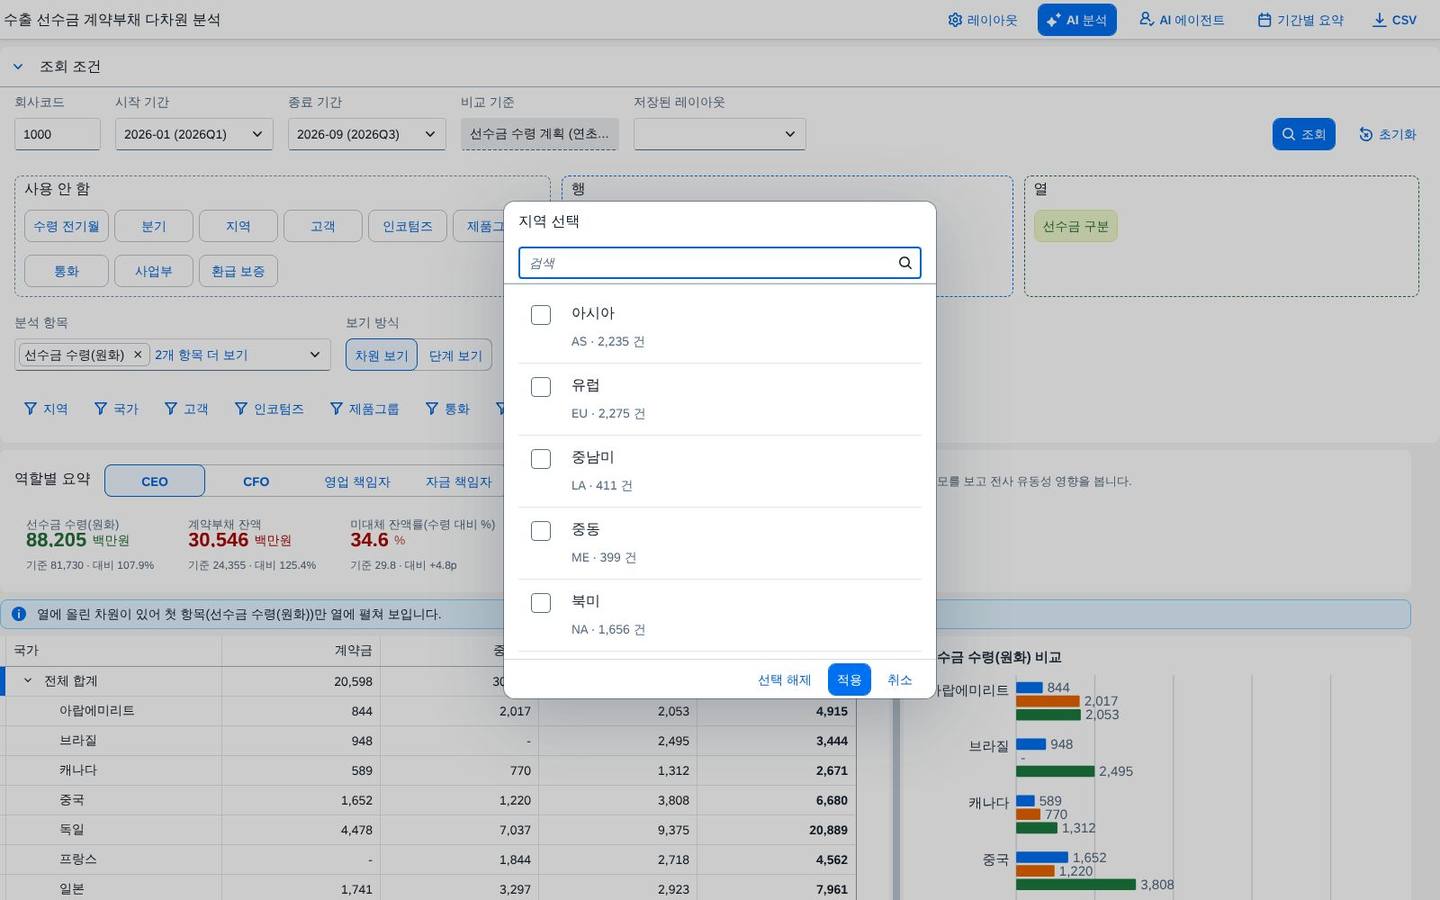
Task: Switch to the 자금 책임자 tab
Action: click(458, 481)
